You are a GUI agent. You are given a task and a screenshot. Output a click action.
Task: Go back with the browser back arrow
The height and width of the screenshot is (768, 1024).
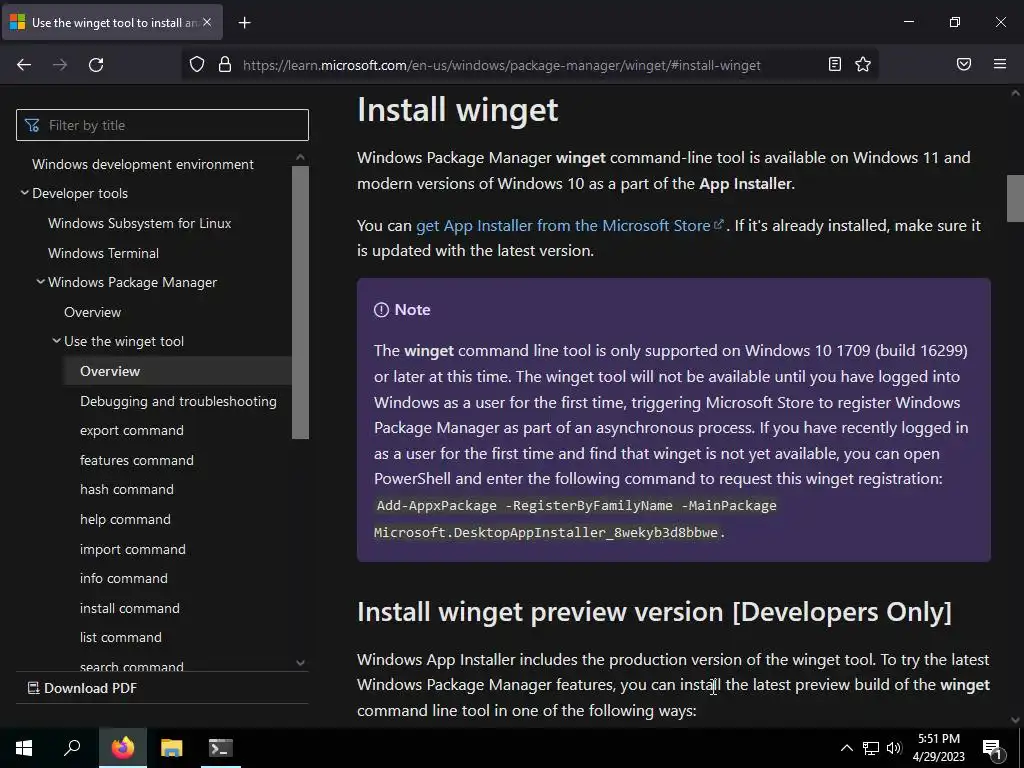(24, 65)
